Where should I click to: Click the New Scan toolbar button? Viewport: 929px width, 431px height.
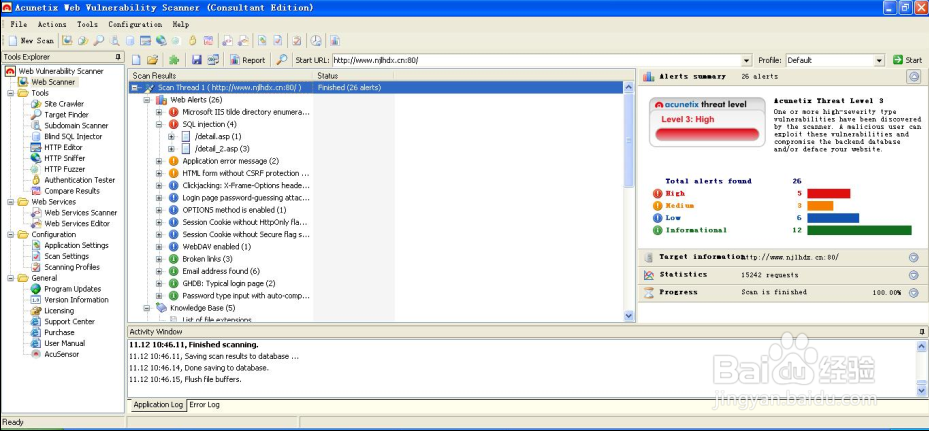[x=31, y=41]
